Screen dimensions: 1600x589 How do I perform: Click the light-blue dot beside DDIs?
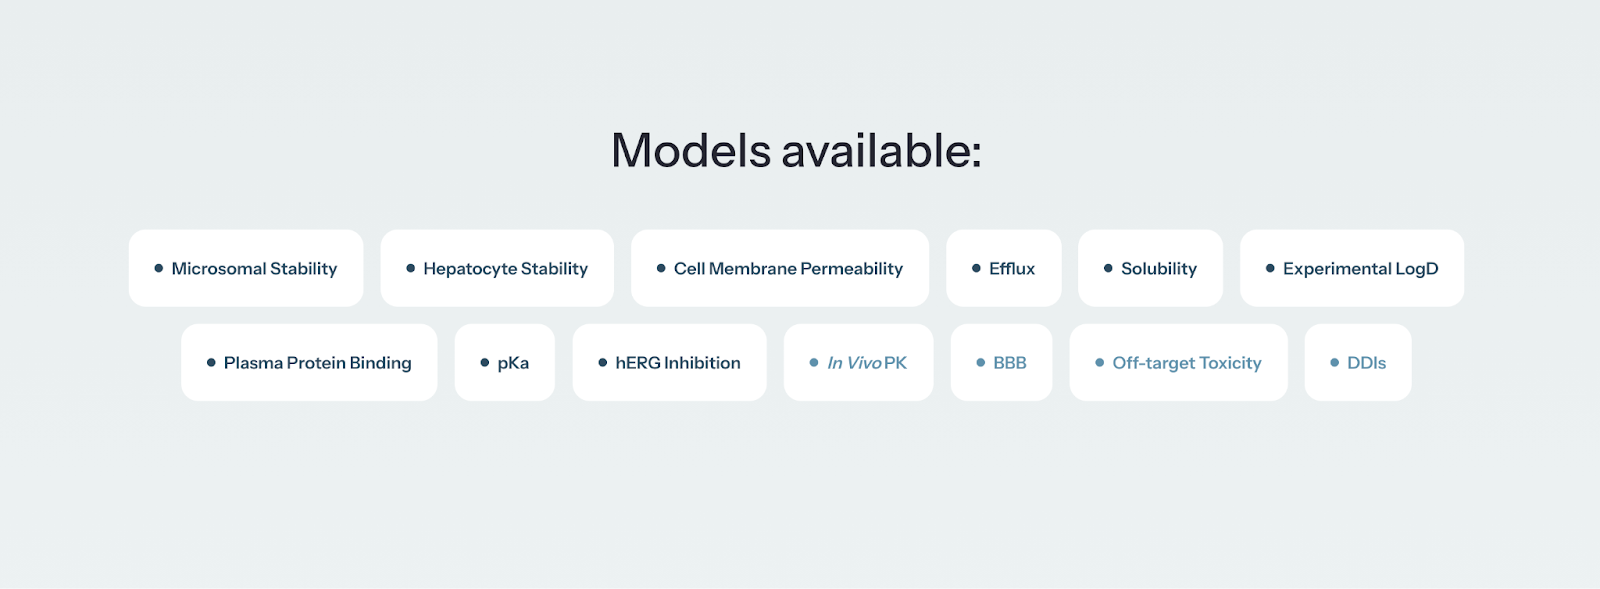coord(1334,362)
